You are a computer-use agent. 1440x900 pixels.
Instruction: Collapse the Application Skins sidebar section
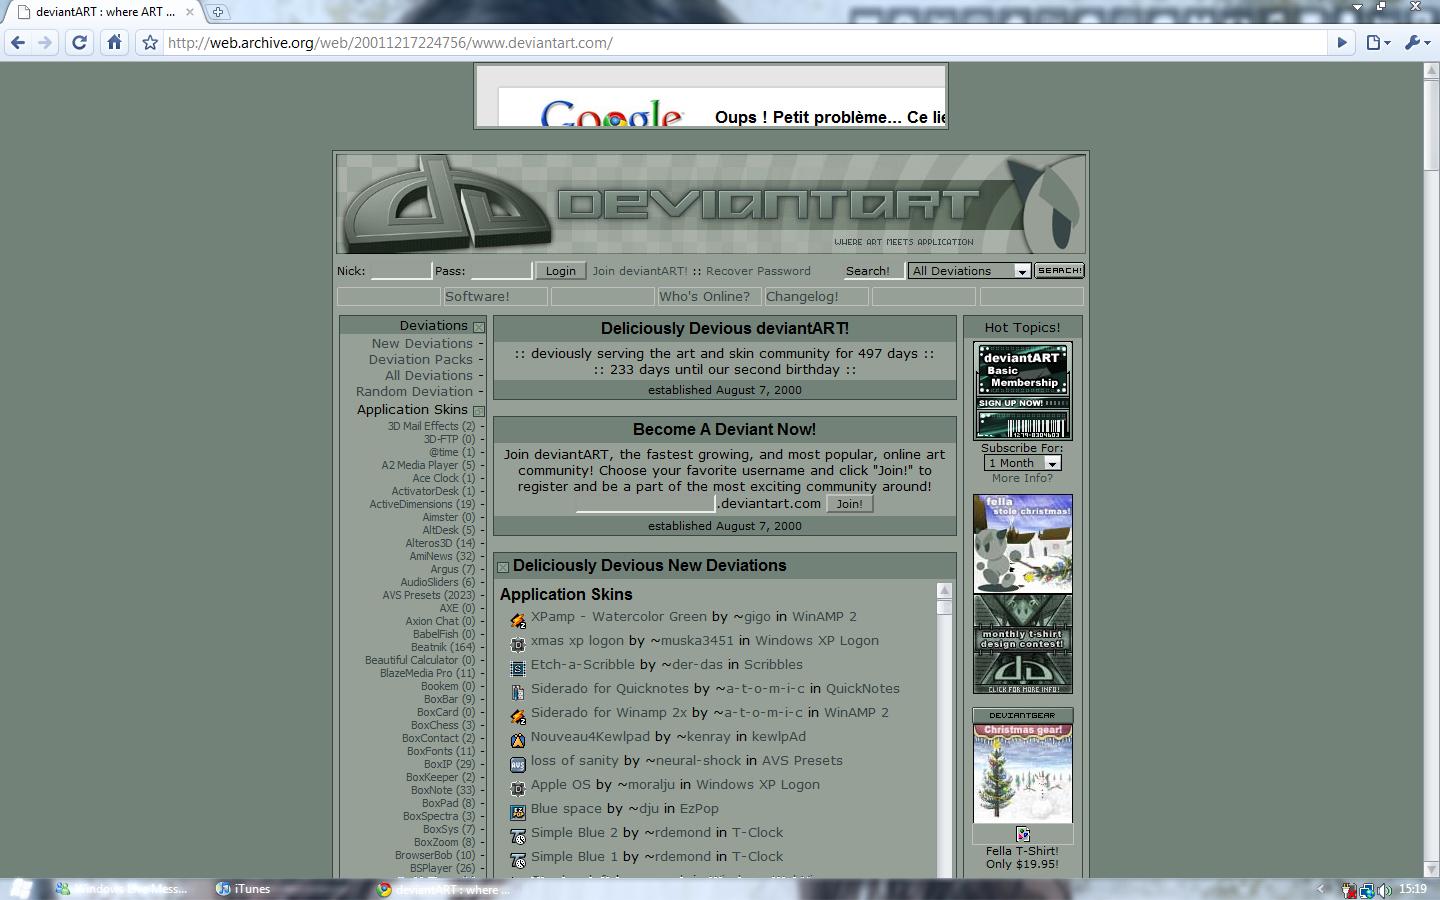[479, 411]
